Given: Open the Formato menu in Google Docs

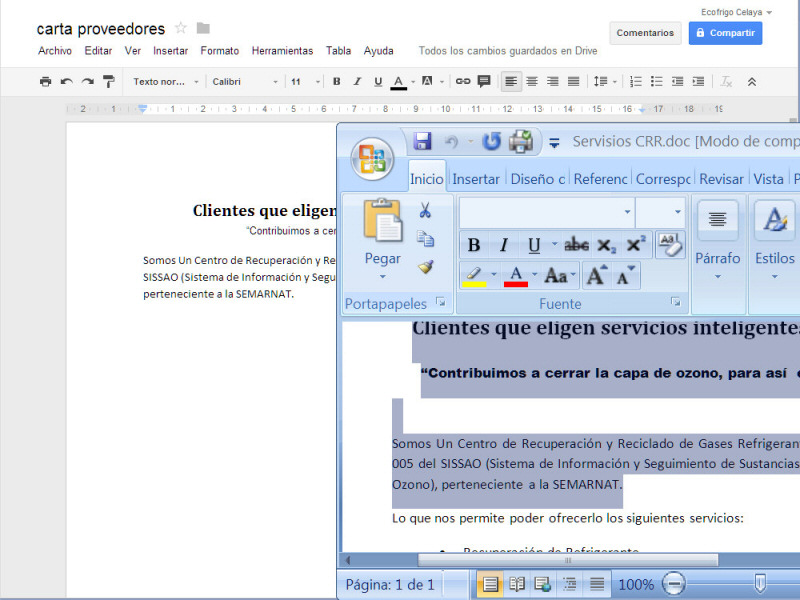Looking at the screenshot, I should click(x=220, y=51).
